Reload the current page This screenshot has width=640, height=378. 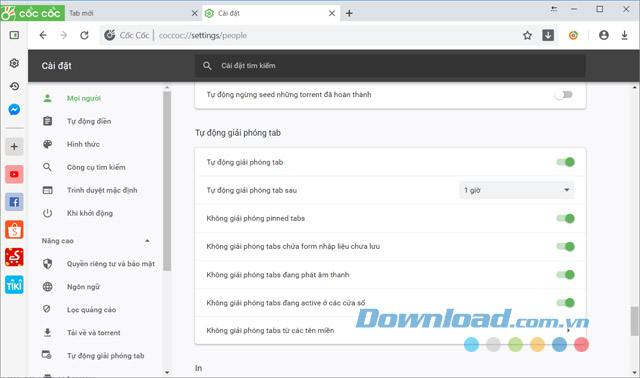84,36
